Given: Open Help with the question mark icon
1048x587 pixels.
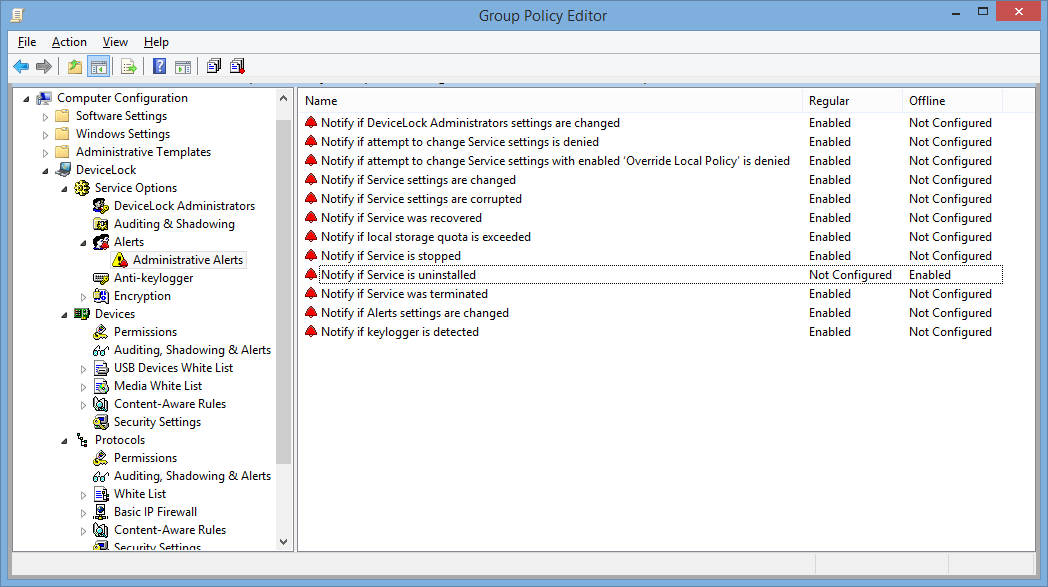Looking at the screenshot, I should tap(160, 66).
